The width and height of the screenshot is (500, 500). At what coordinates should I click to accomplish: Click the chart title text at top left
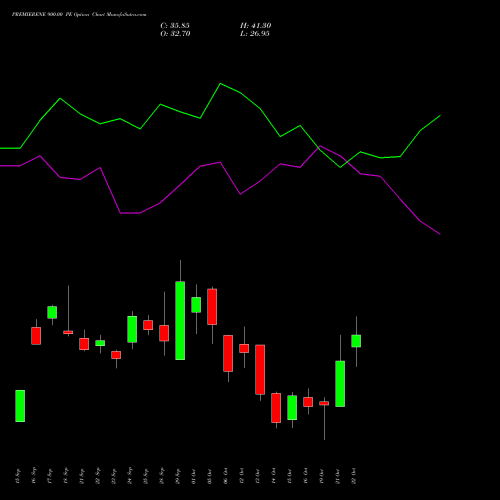click(79, 15)
